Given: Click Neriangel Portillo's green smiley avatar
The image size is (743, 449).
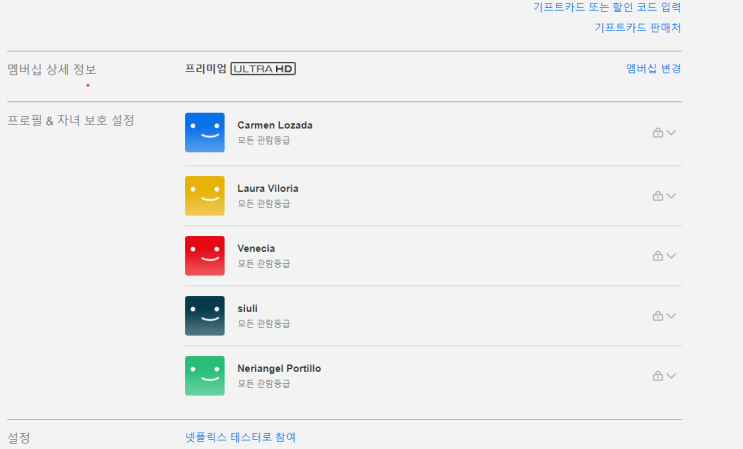Looking at the screenshot, I should pos(205,376).
